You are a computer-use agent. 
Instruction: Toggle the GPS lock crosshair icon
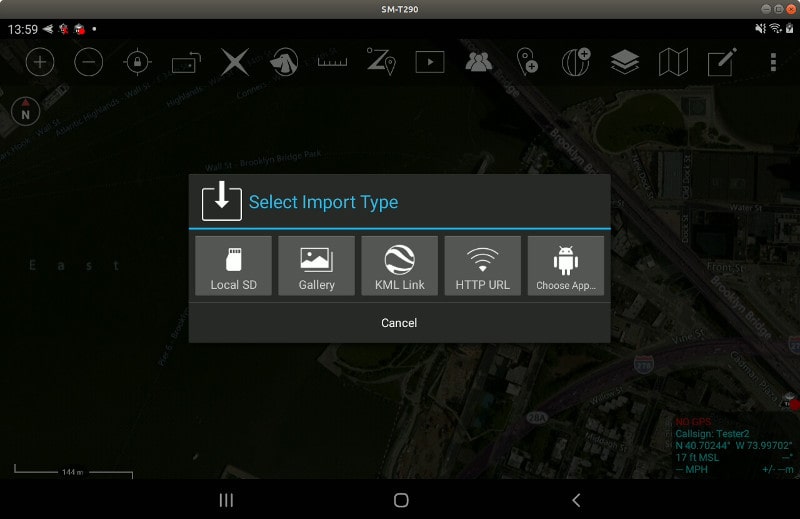(137, 62)
